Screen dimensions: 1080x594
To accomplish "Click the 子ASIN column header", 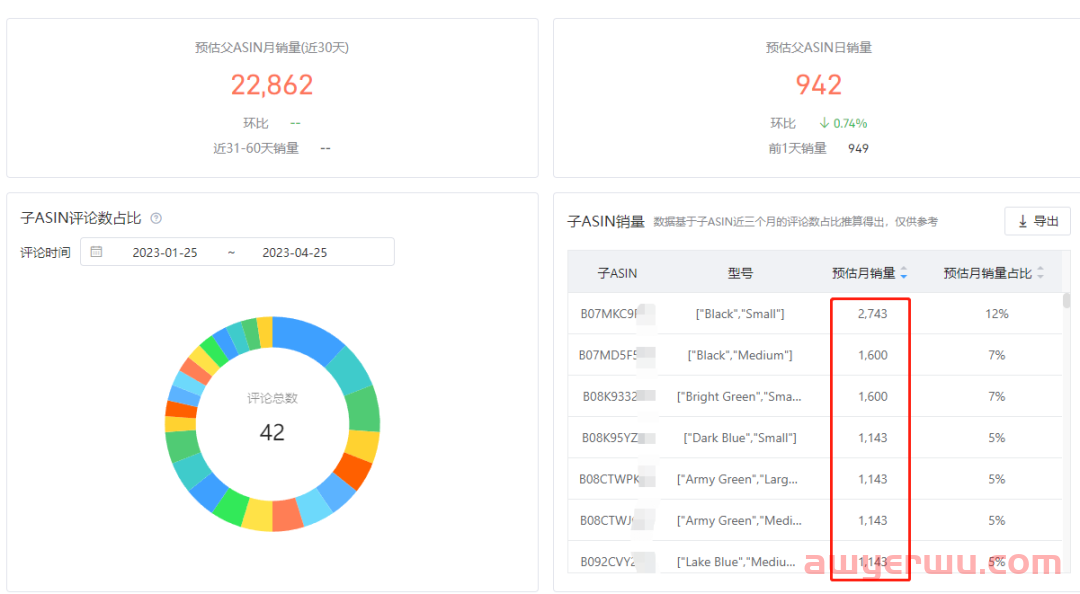I will (x=617, y=273).
